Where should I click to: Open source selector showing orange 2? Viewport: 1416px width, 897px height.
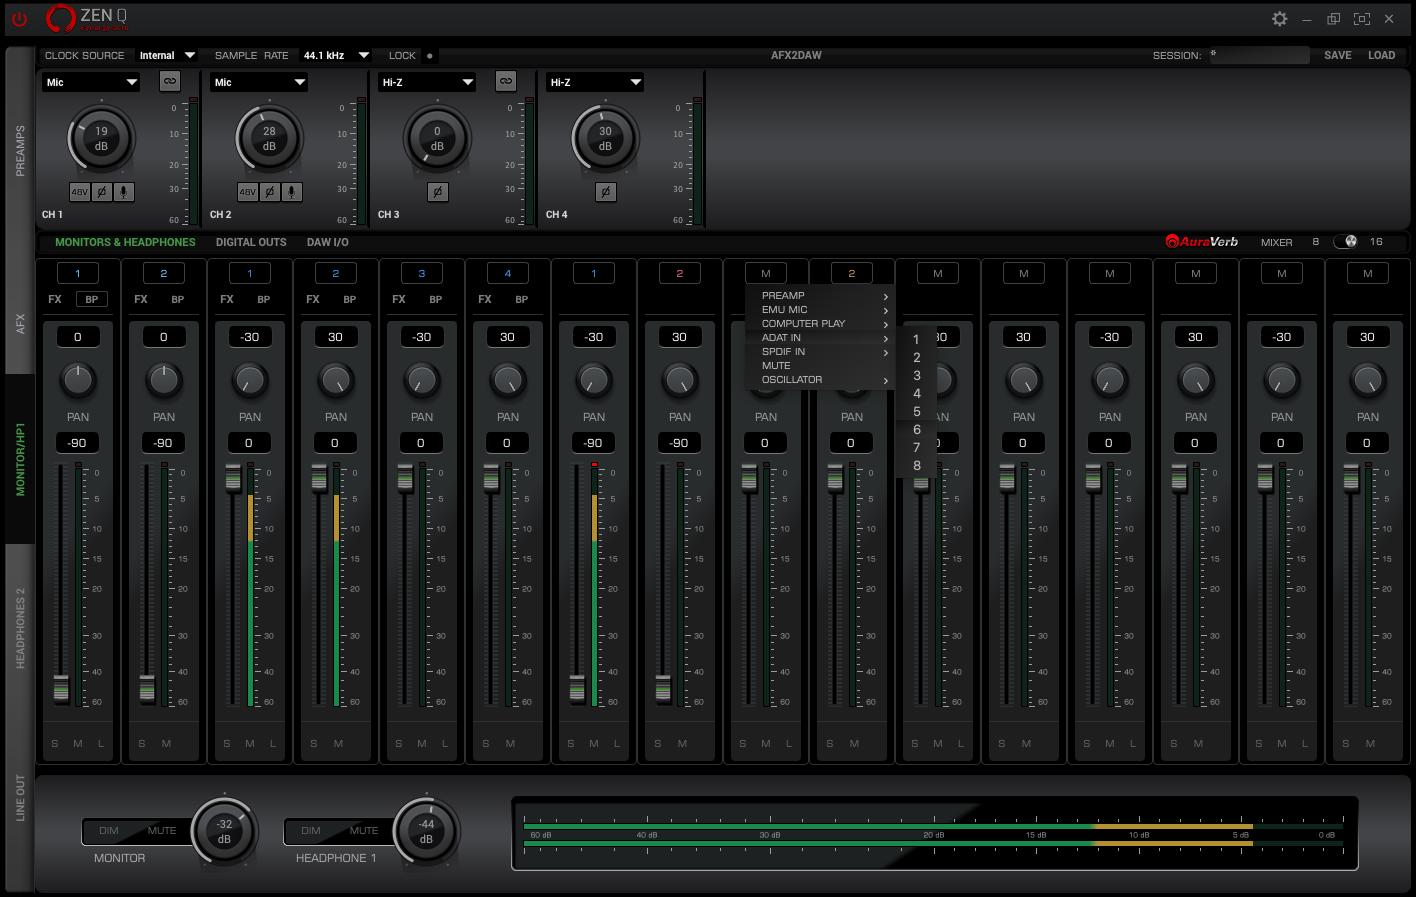point(852,273)
